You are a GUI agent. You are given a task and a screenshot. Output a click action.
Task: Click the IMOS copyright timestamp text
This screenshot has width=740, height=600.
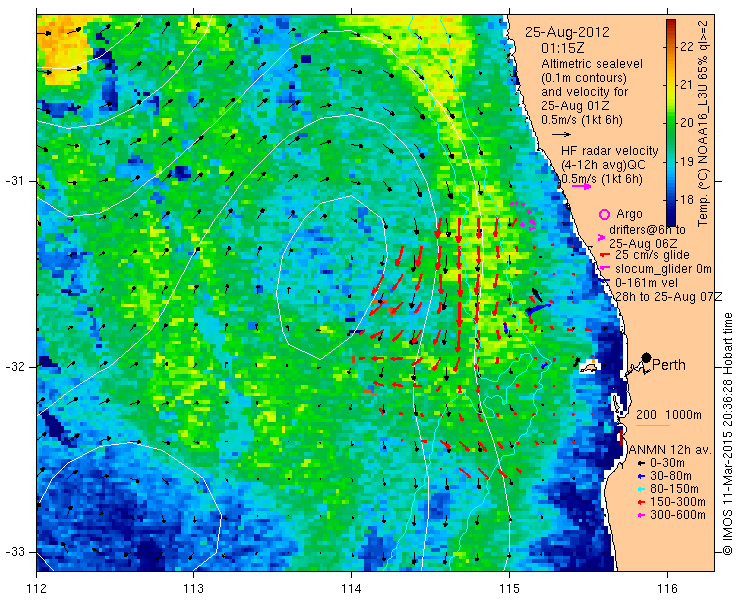click(728, 433)
